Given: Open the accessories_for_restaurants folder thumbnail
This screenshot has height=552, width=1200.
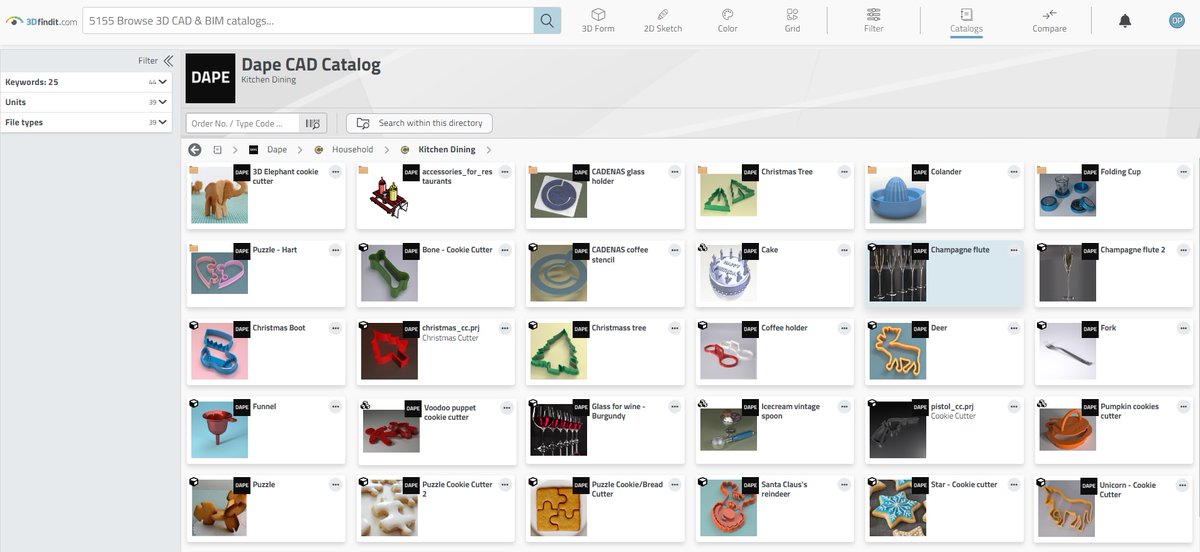Looking at the screenshot, I should click(x=389, y=195).
